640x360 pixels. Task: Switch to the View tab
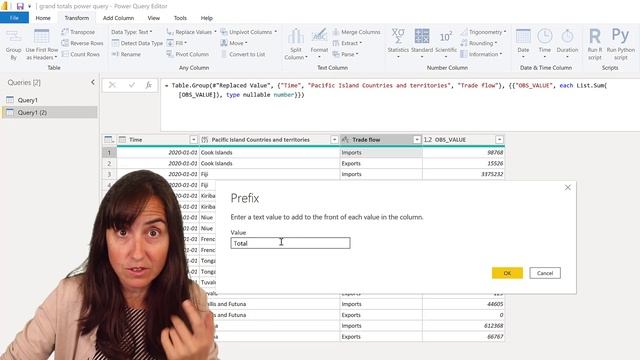tap(153, 18)
